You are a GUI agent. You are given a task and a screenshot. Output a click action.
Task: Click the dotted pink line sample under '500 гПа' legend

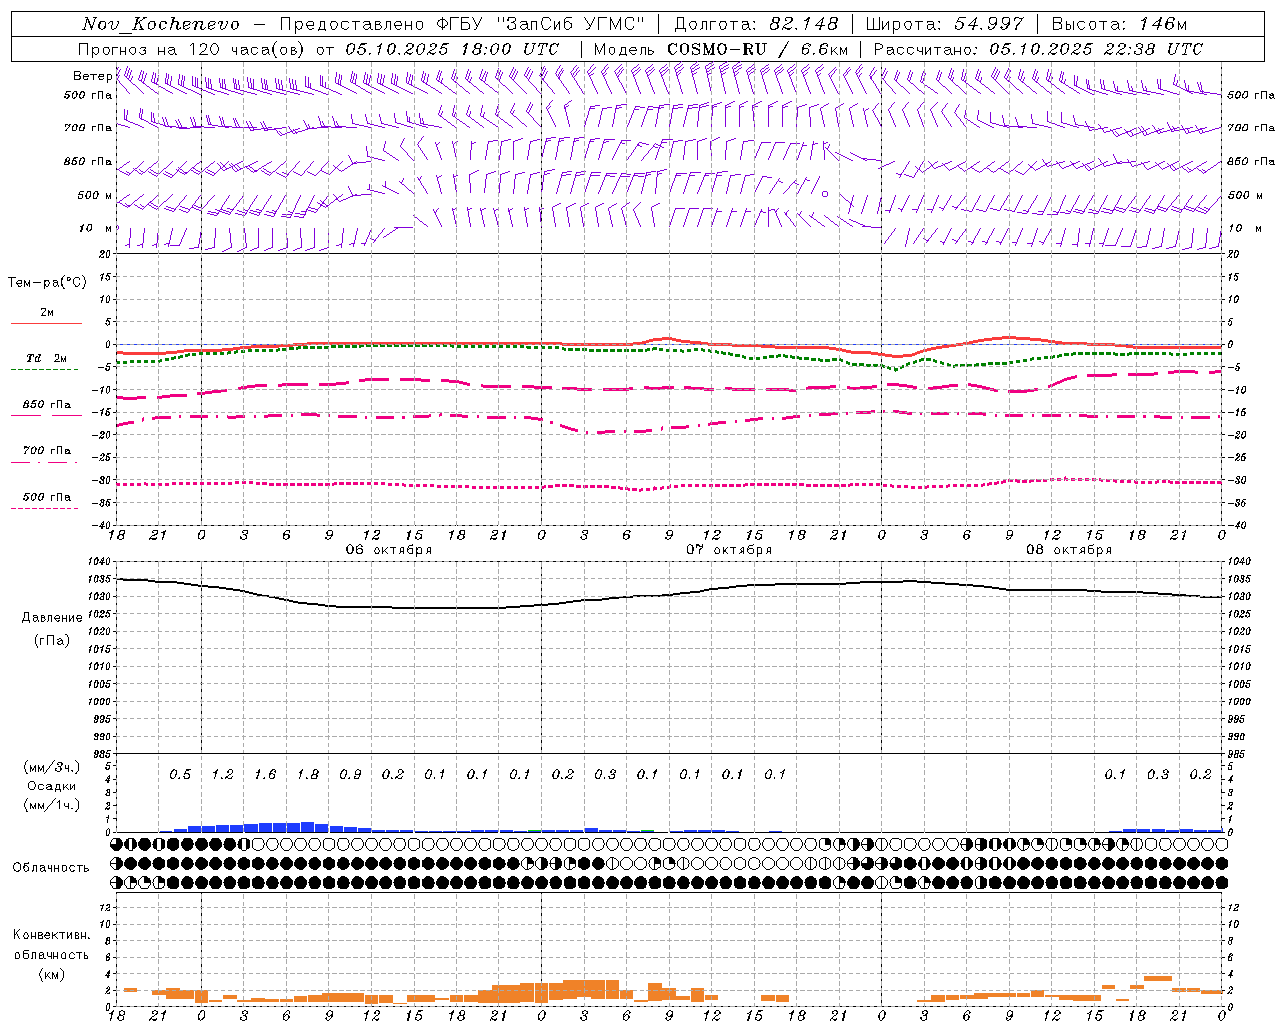[45, 508]
